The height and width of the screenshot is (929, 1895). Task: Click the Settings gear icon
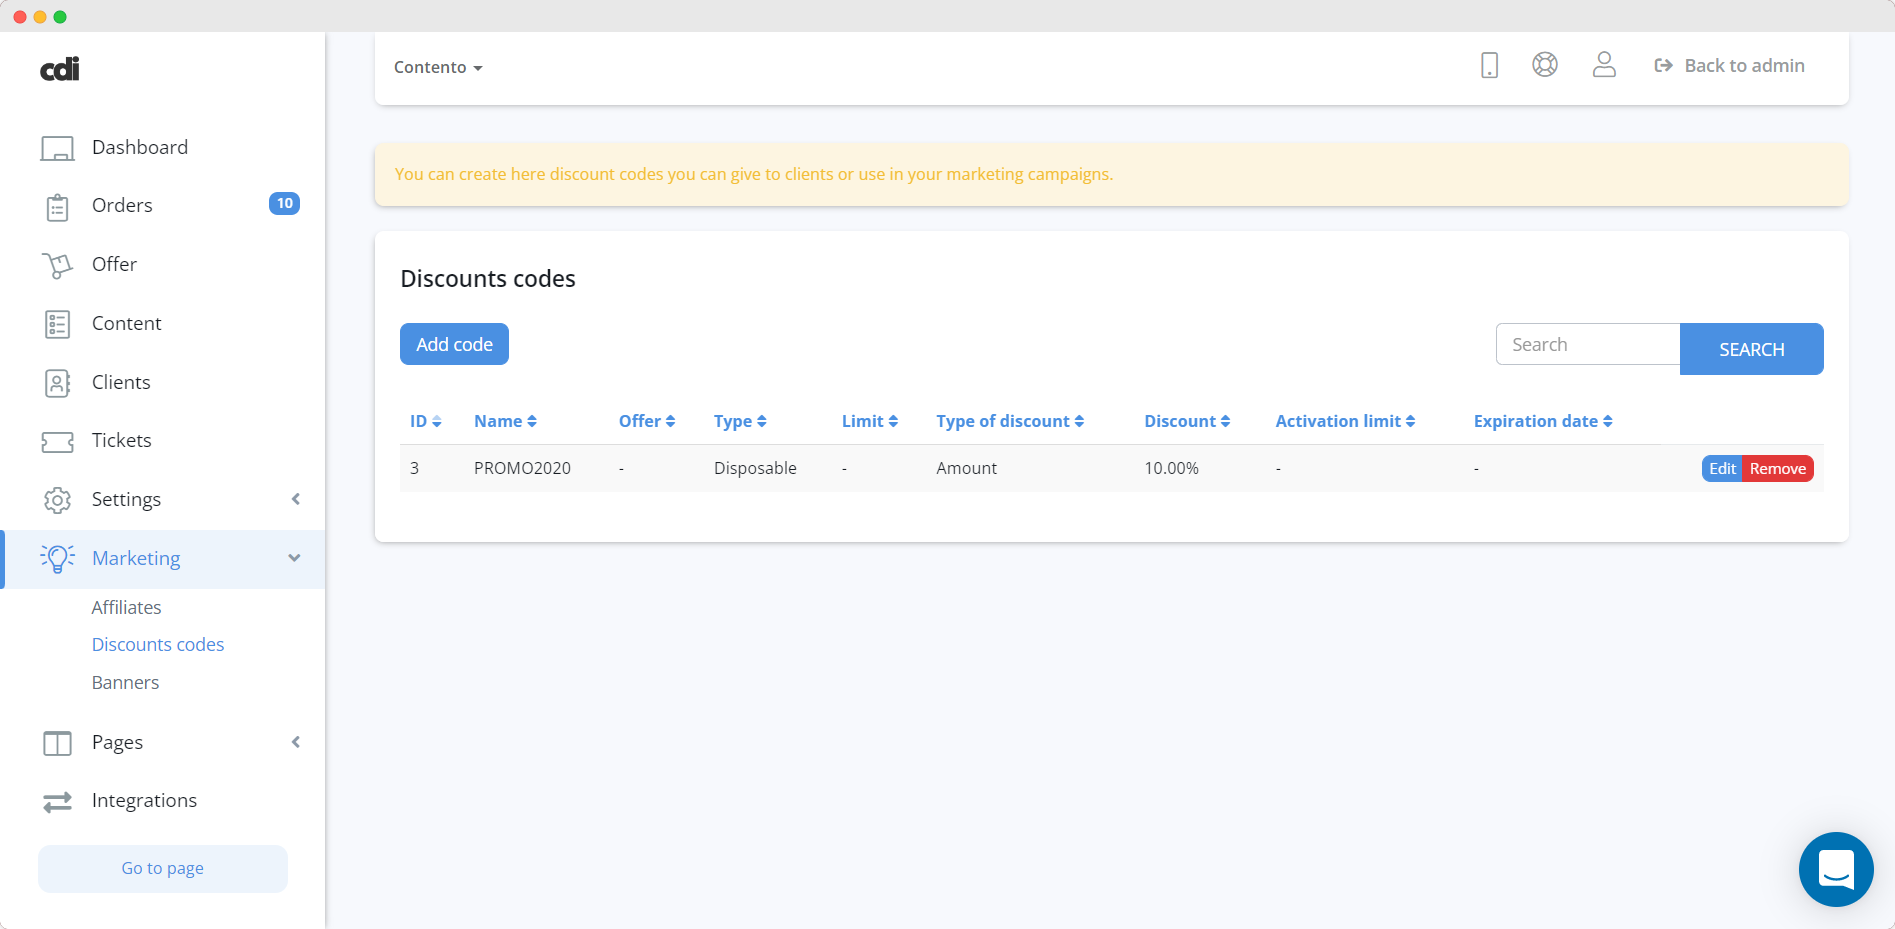coord(57,500)
